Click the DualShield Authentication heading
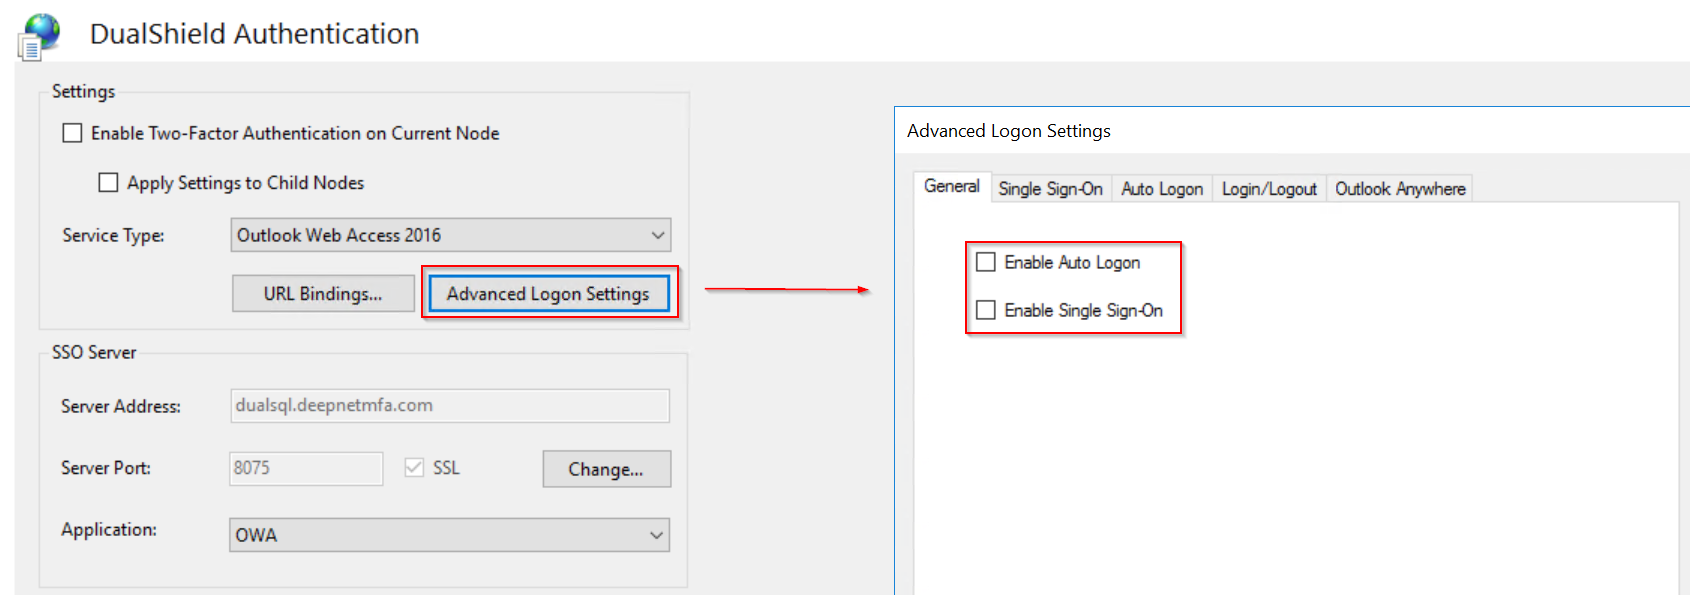Screen dimensions: 1690x595 coord(254,34)
